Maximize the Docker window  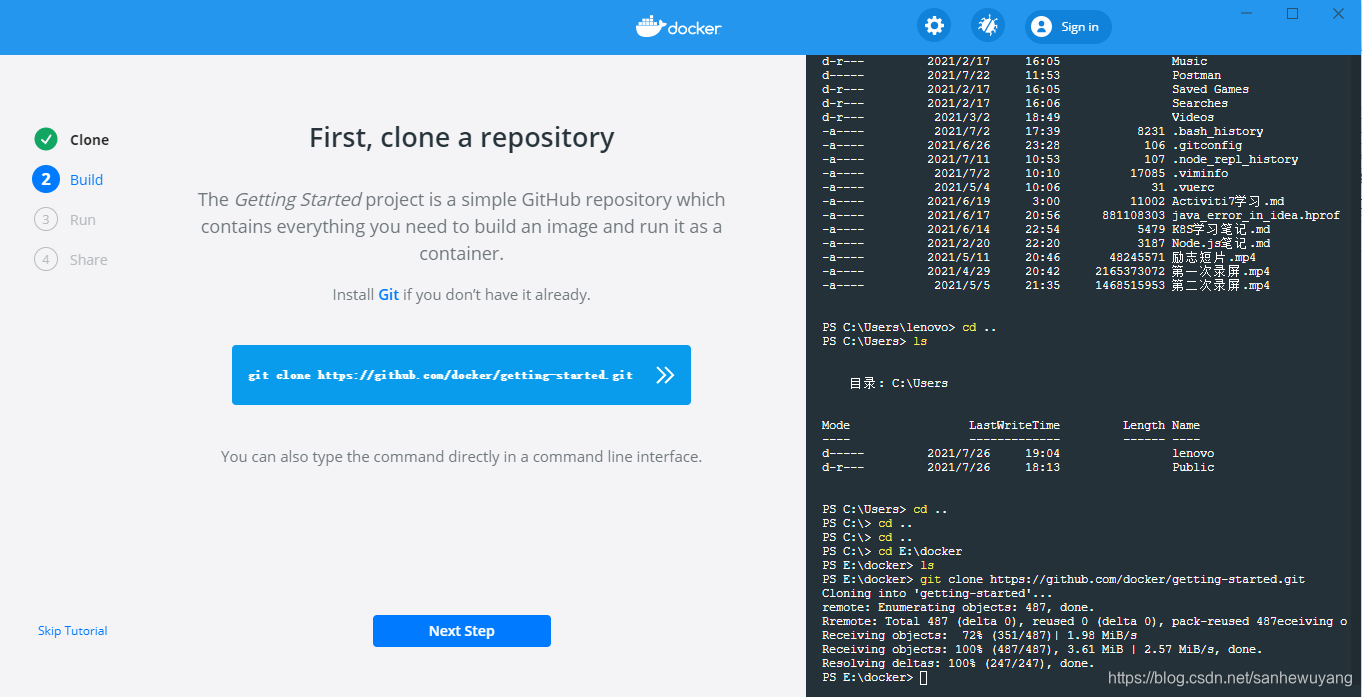coord(1292,13)
